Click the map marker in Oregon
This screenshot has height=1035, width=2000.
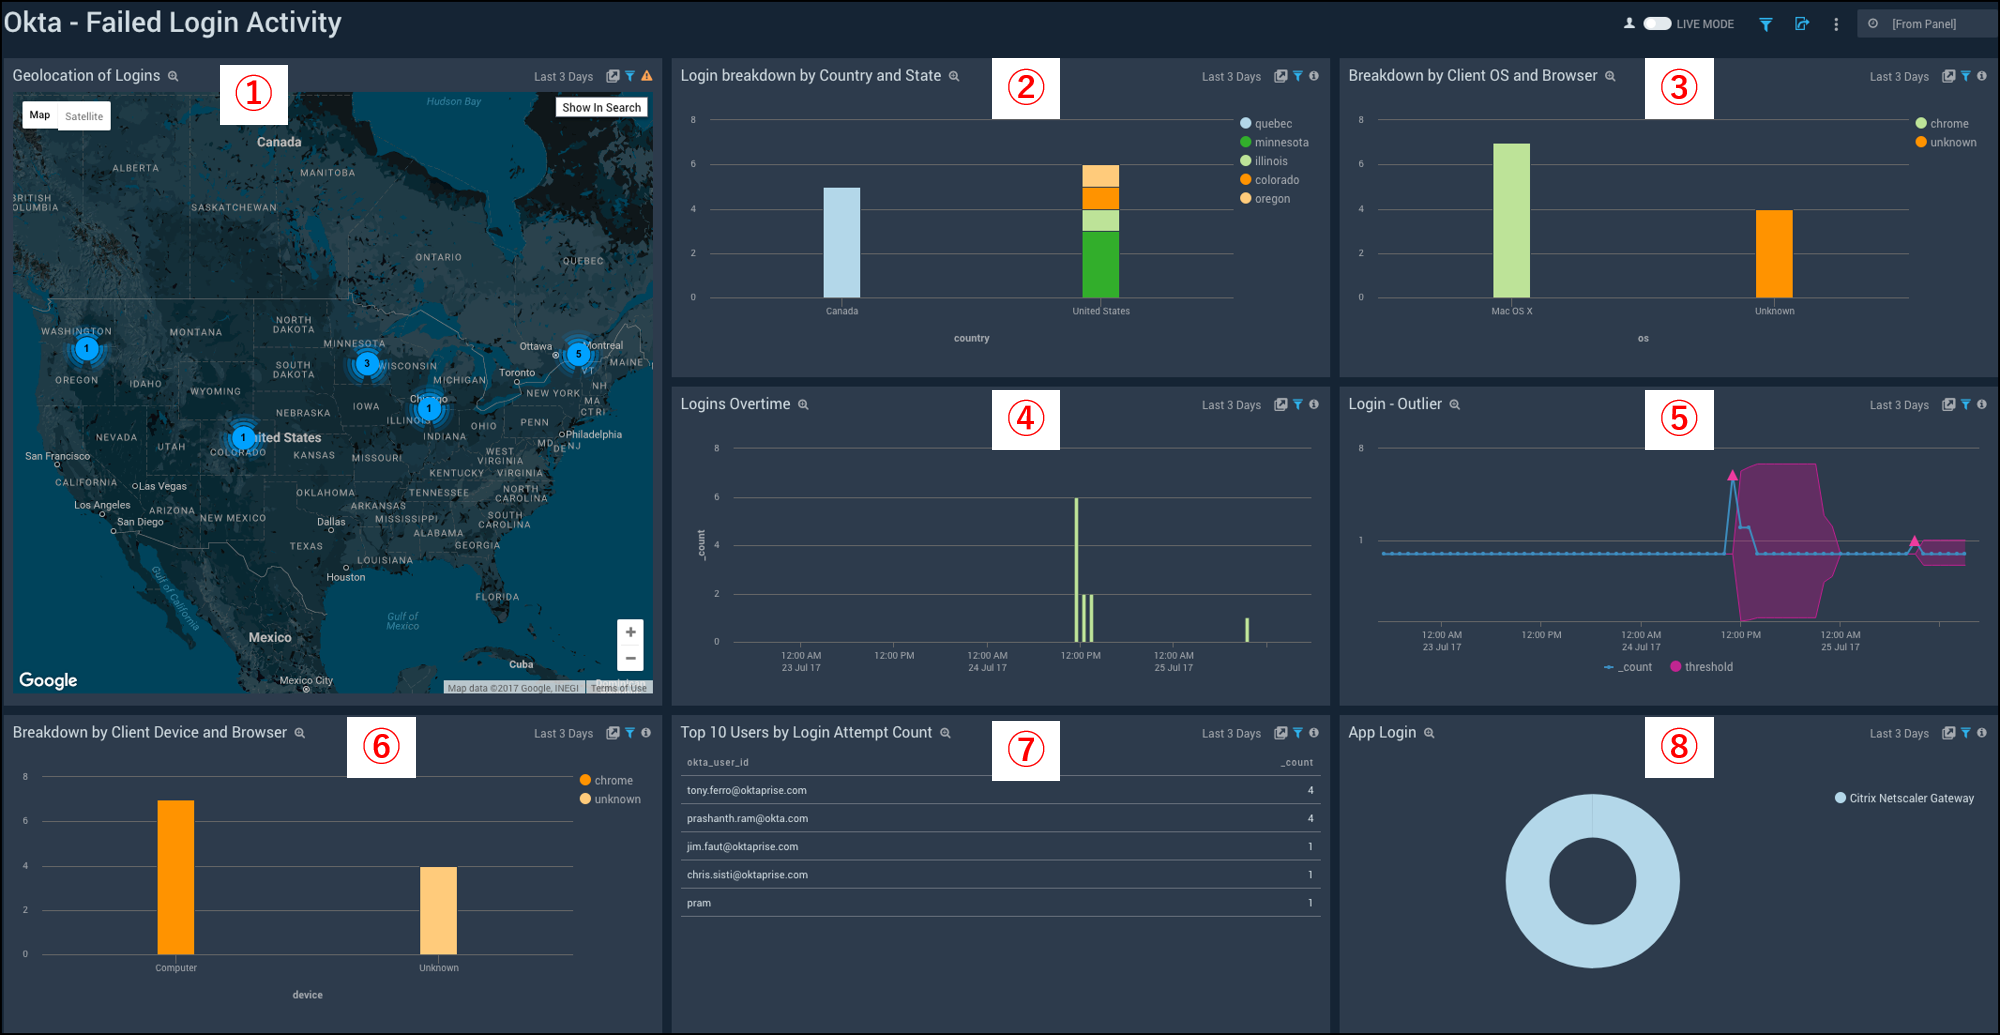[87, 349]
